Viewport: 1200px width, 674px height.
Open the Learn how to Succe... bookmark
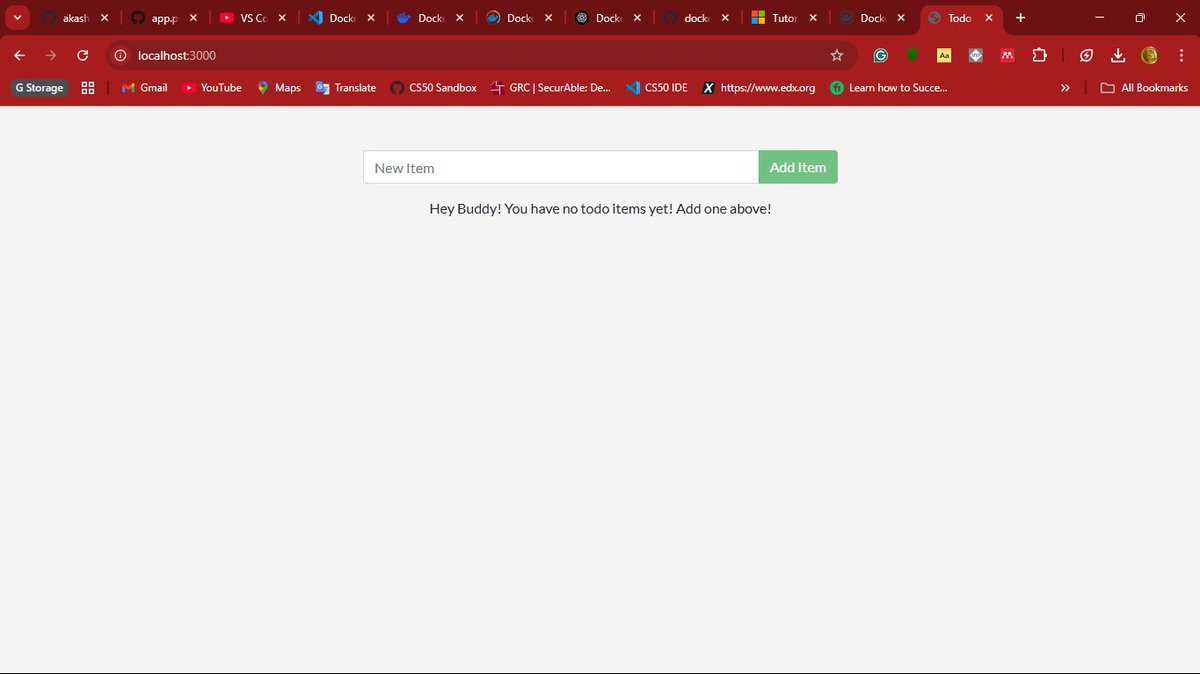click(x=889, y=88)
